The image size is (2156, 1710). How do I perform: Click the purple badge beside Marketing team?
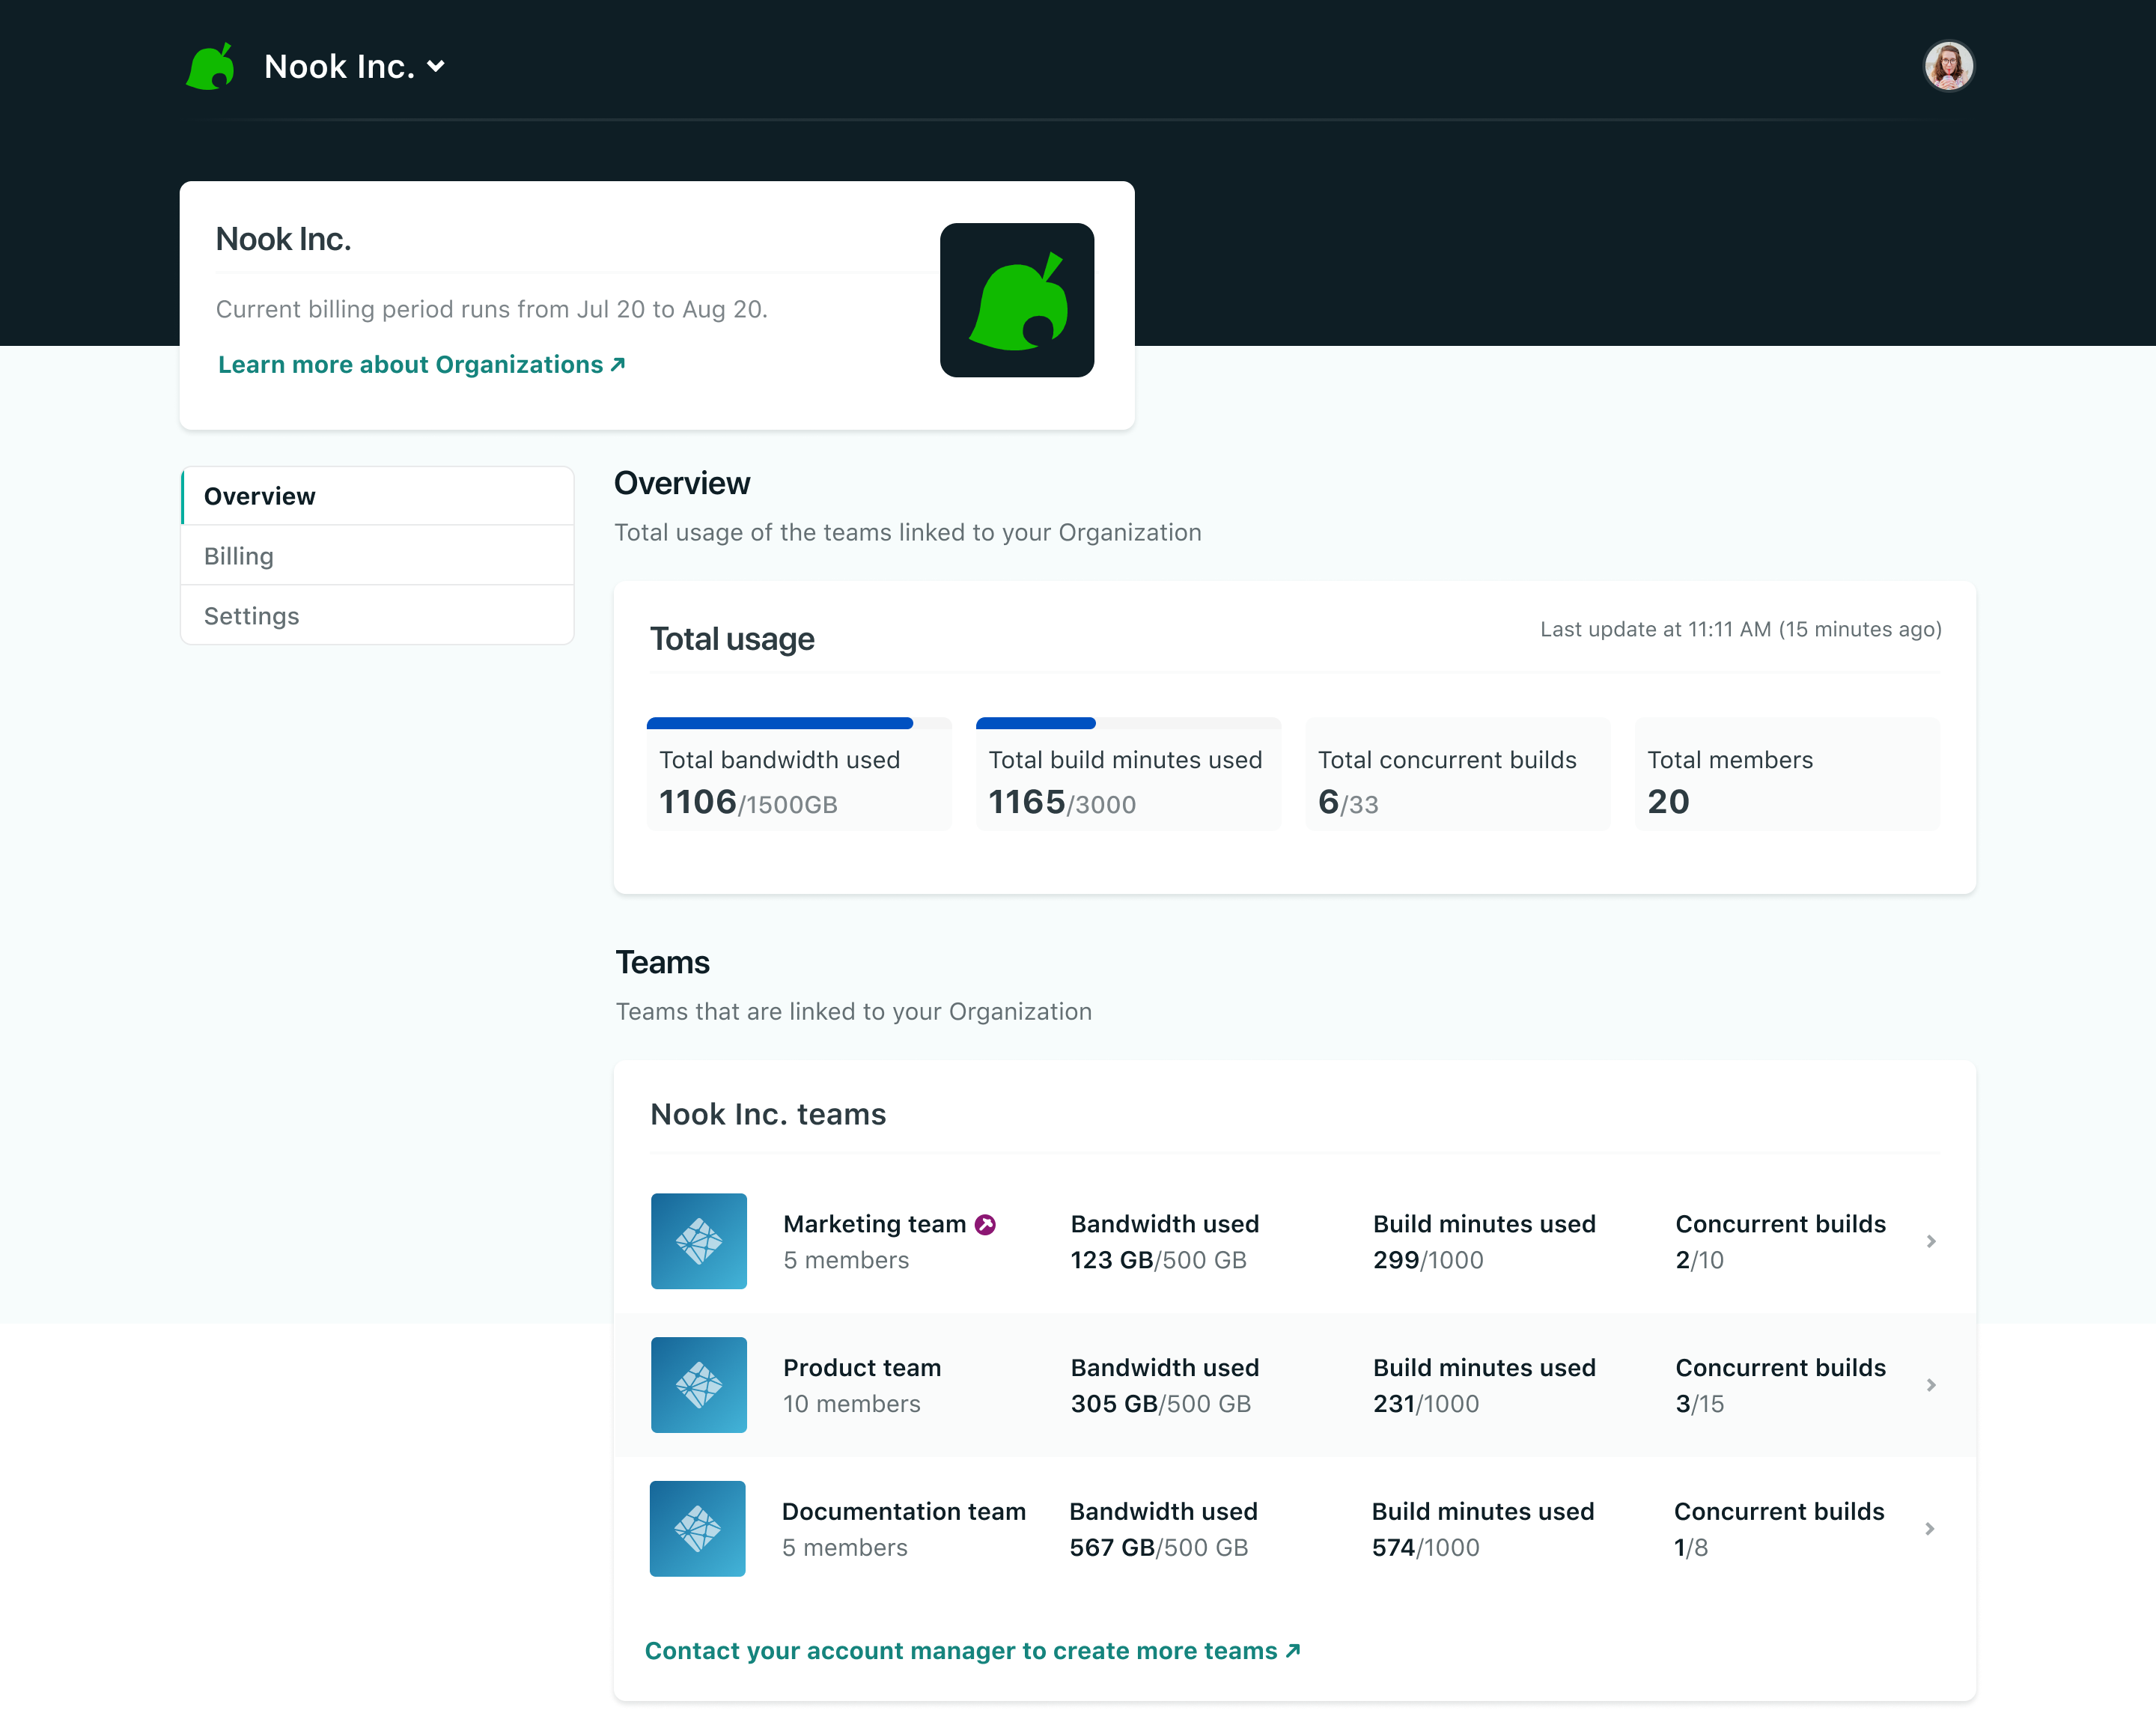[985, 1225]
